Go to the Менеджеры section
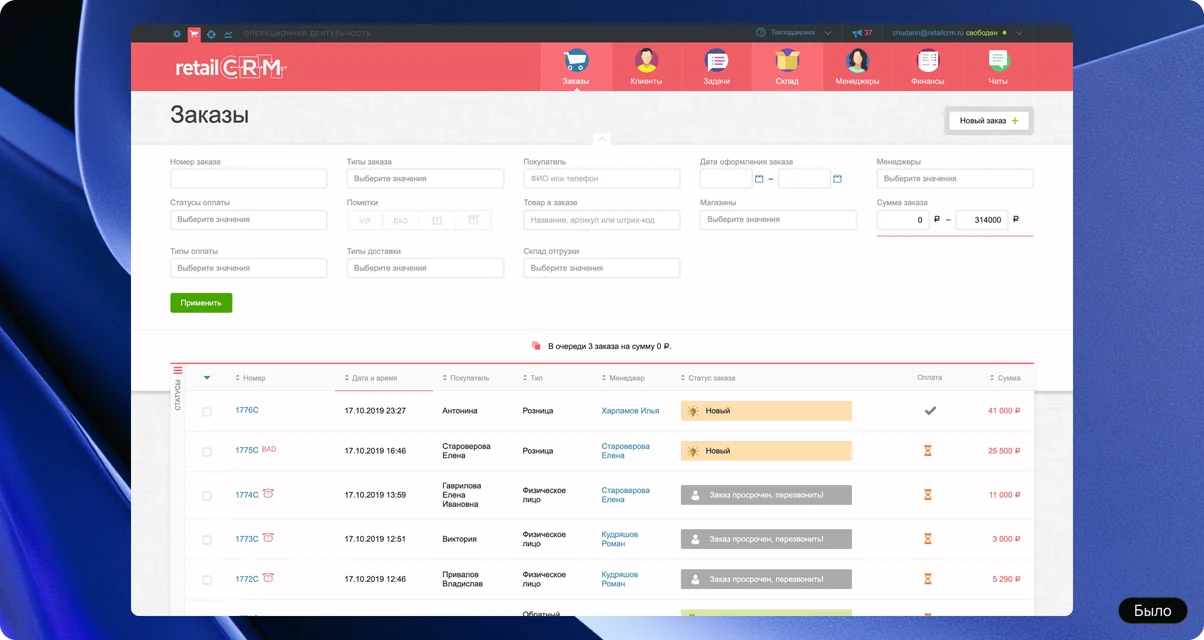 pyautogui.click(x=857, y=67)
